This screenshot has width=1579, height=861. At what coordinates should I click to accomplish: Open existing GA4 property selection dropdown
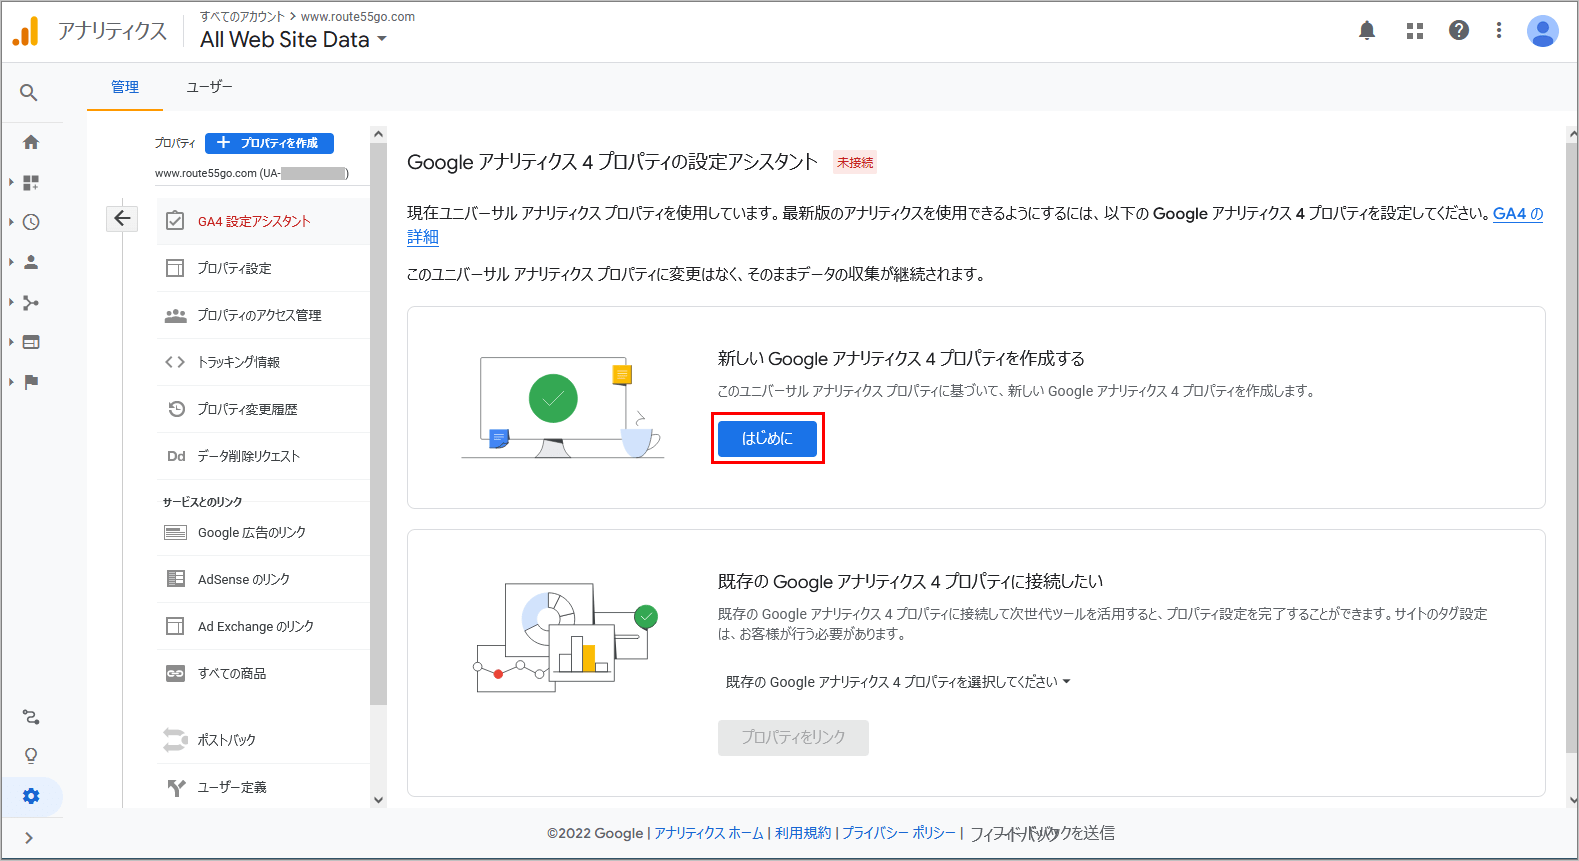point(897,682)
